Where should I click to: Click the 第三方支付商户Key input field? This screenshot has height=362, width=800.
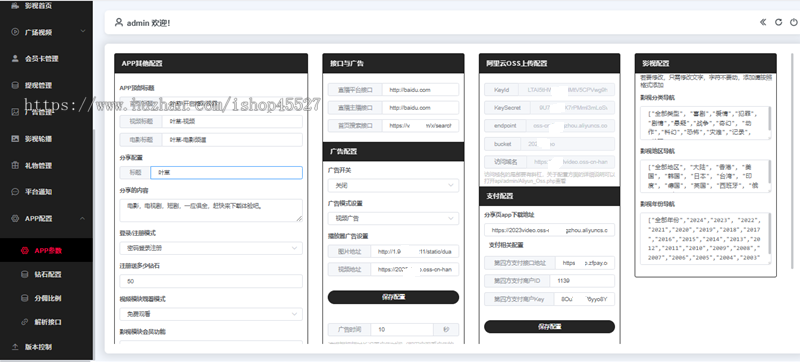point(585,299)
